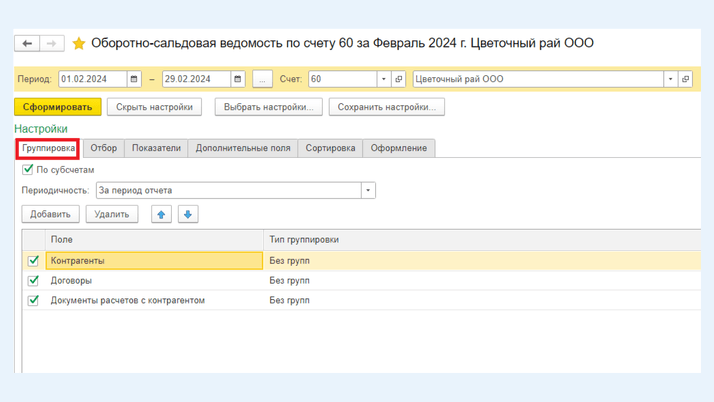Screen dimensions: 714x402
Task: Switch to the Группировка tab
Action: (48, 148)
